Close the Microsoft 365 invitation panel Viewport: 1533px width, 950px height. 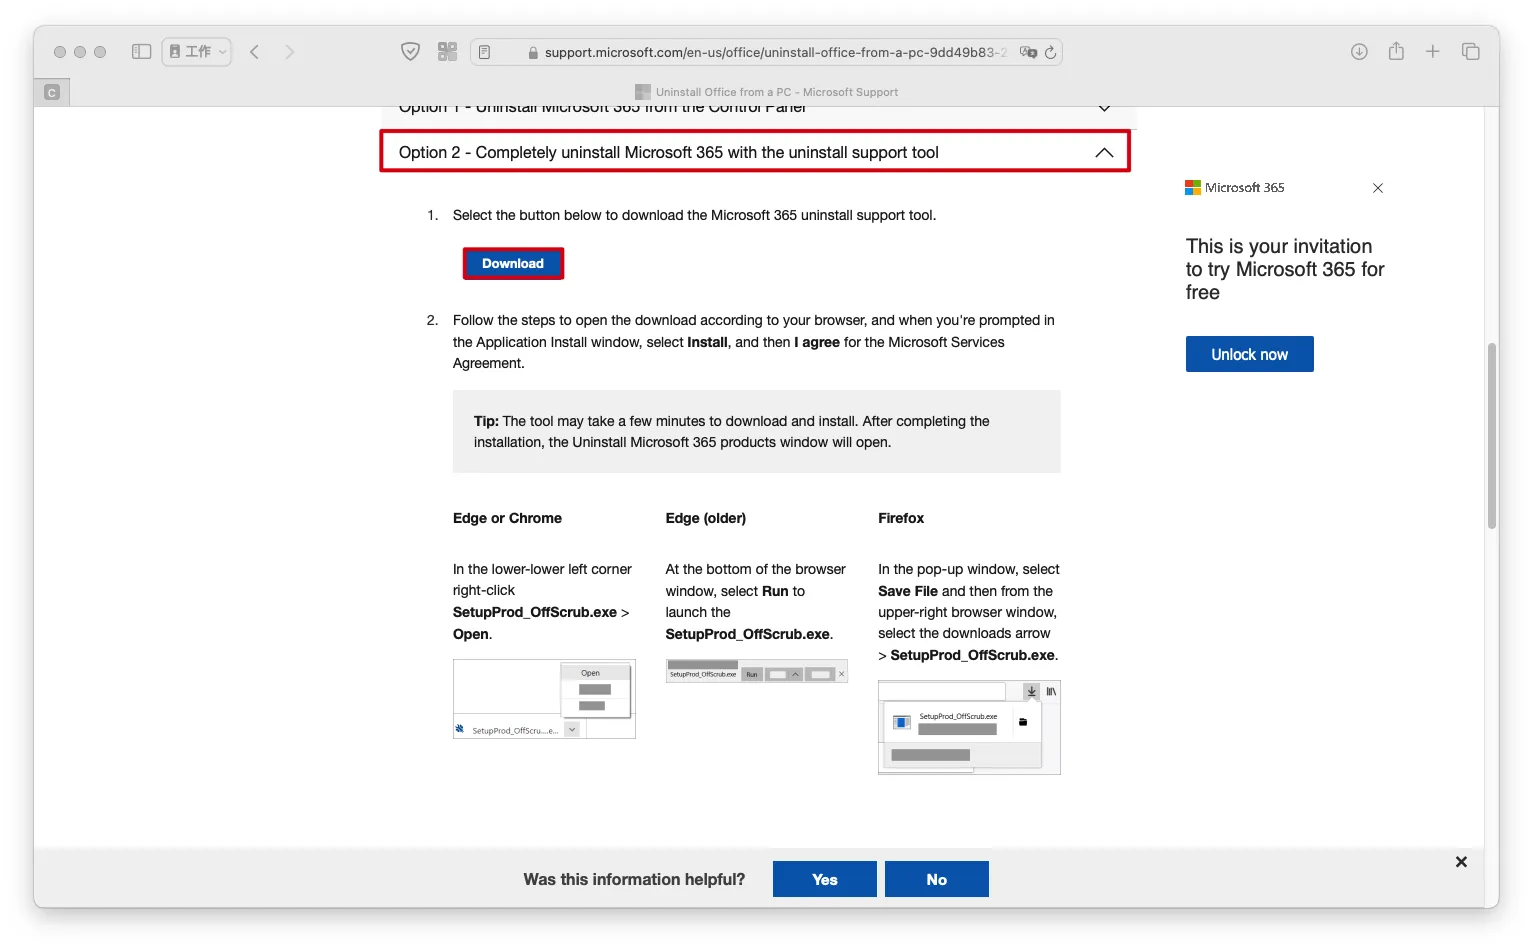(x=1378, y=188)
